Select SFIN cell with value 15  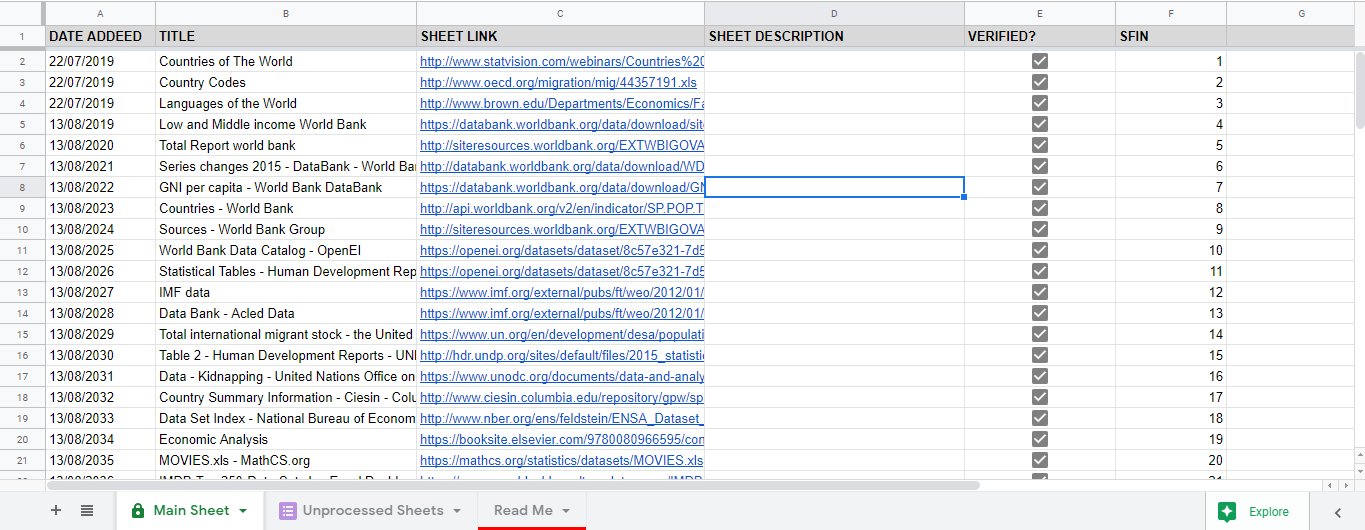(x=1171, y=355)
